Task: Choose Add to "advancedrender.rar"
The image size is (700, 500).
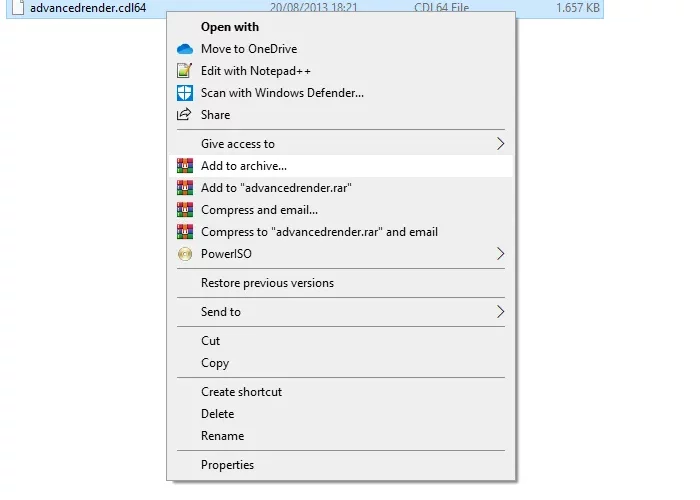Action: 341,188
